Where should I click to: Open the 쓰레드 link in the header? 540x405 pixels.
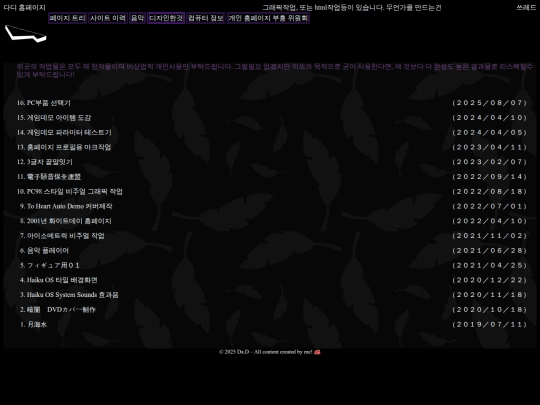point(526,8)
